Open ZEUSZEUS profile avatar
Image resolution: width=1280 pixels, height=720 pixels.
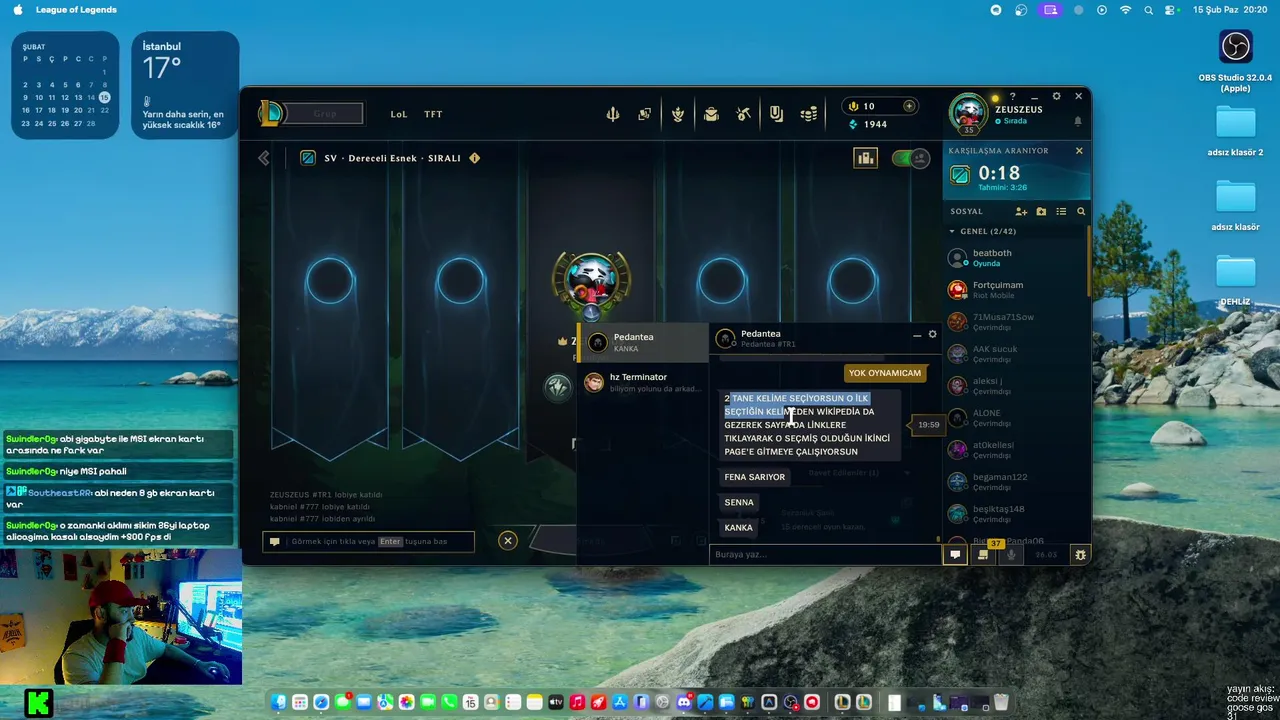coord(968,113)
